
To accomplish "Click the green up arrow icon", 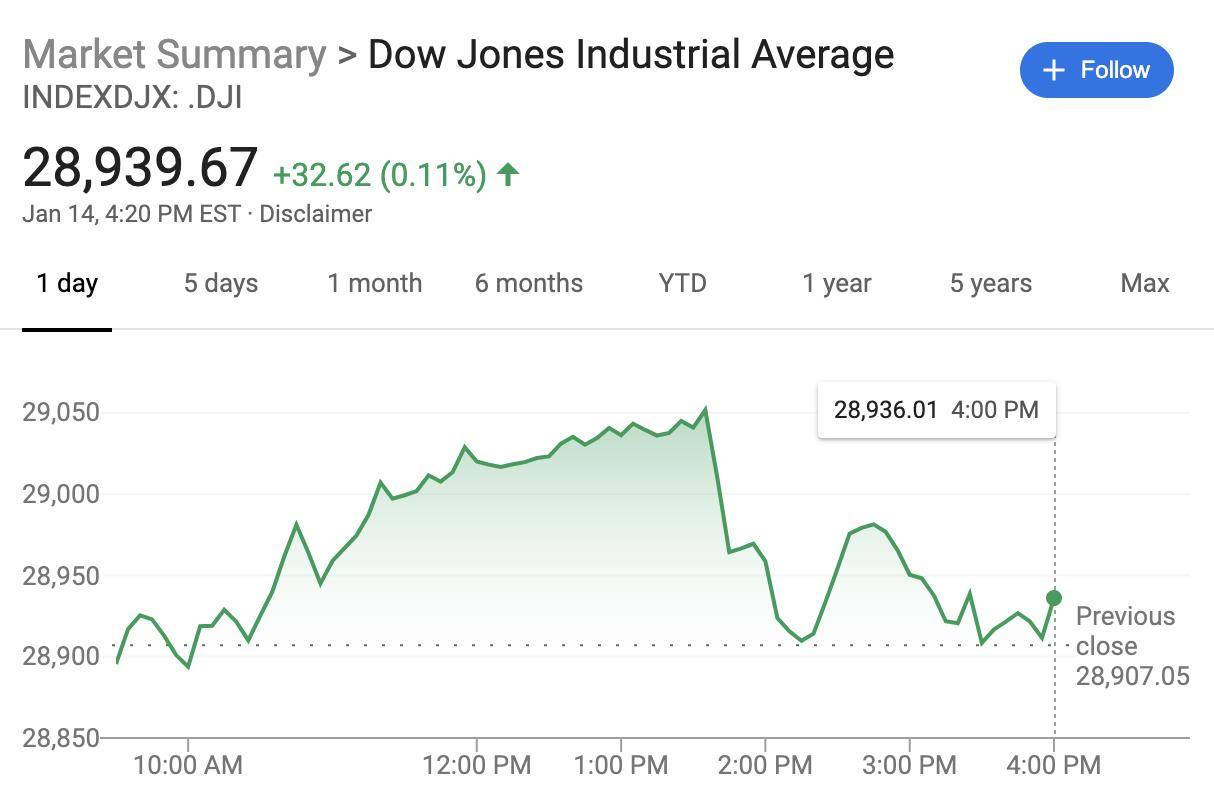I will [x=508, y=175].
